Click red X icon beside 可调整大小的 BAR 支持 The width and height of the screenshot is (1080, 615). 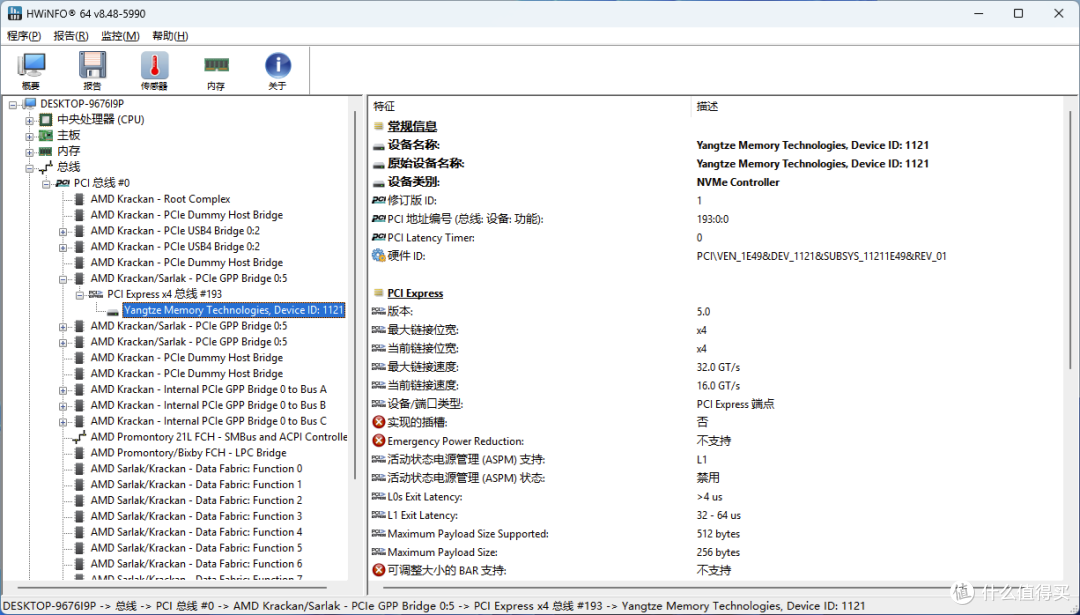coord(379,570)
